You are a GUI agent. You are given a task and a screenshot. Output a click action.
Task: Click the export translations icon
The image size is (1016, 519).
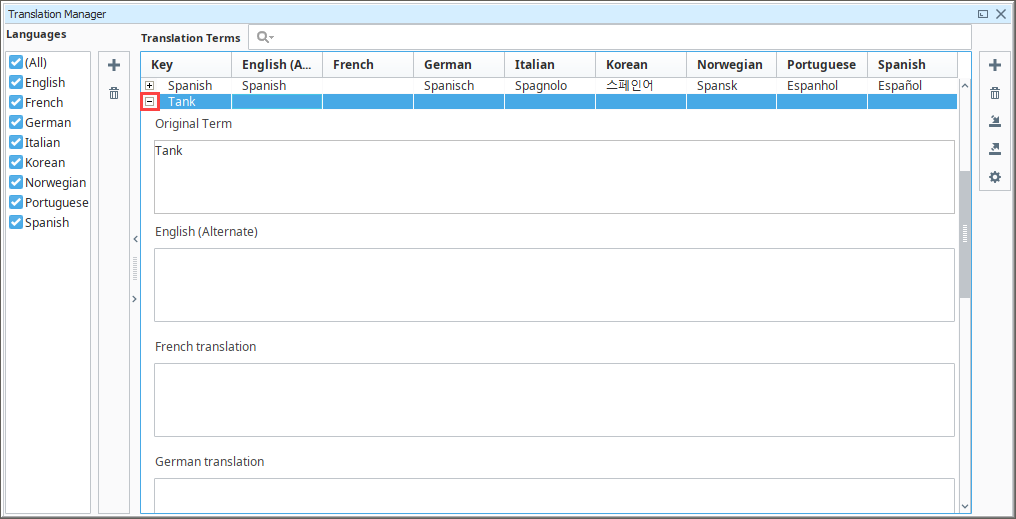tap(995, 149)
